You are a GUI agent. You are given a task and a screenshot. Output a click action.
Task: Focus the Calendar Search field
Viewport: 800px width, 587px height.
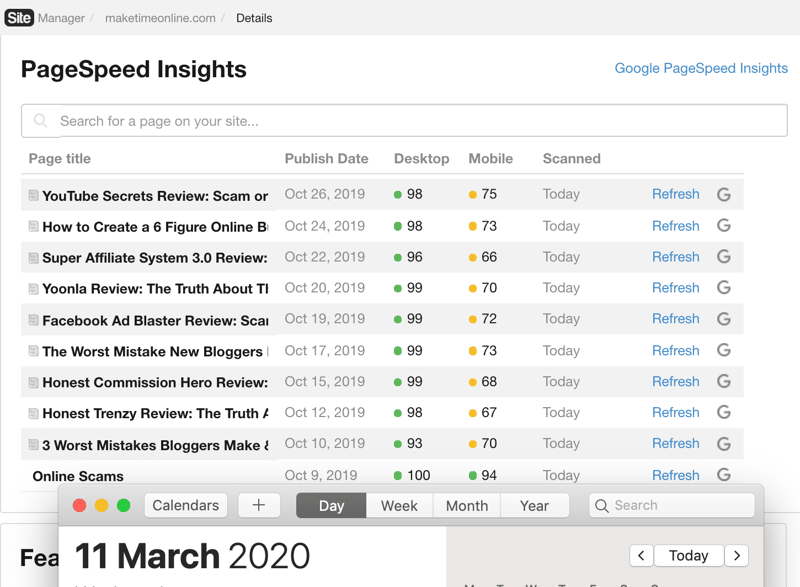click(x=672, y=505)
